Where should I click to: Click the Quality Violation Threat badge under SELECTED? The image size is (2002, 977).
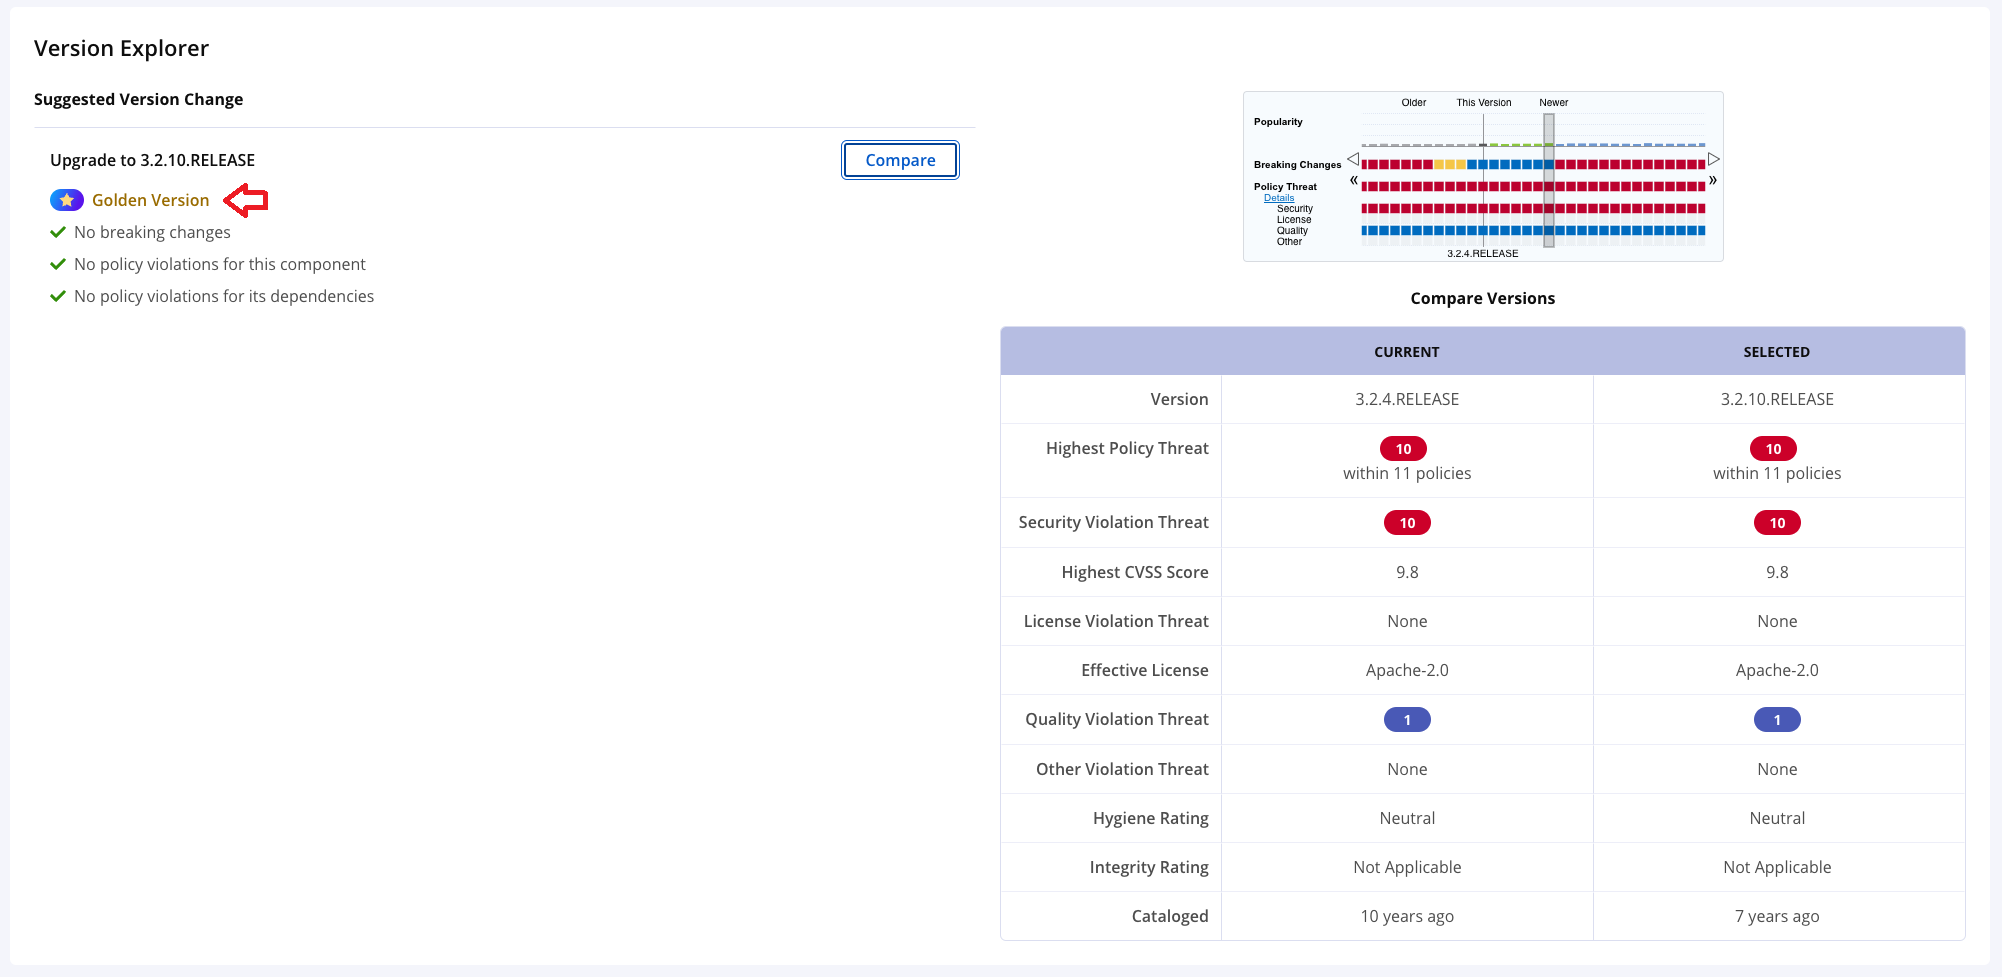(1777, 720)
